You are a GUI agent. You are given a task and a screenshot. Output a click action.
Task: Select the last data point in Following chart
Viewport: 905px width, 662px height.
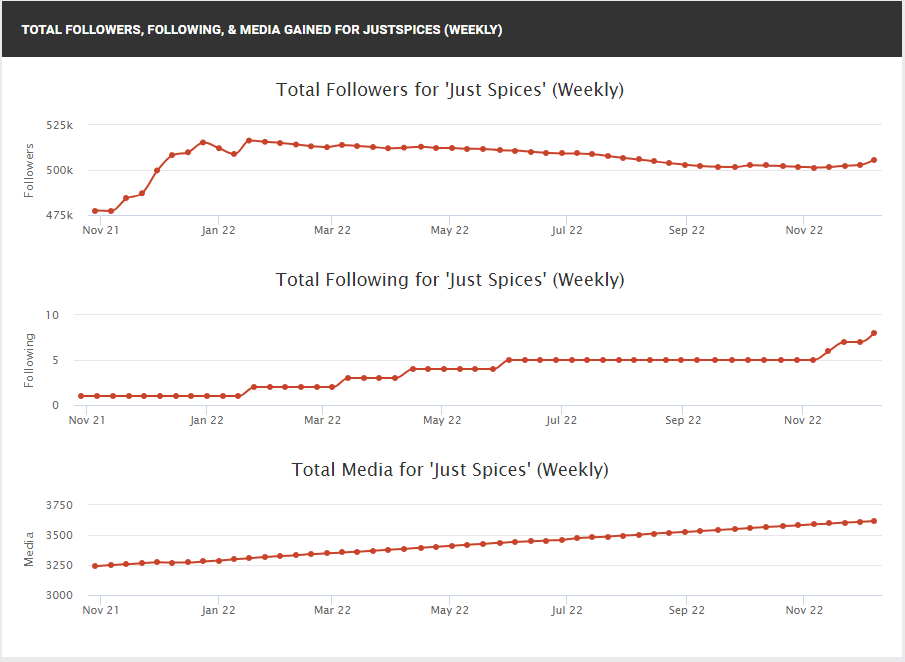[874, 333]
